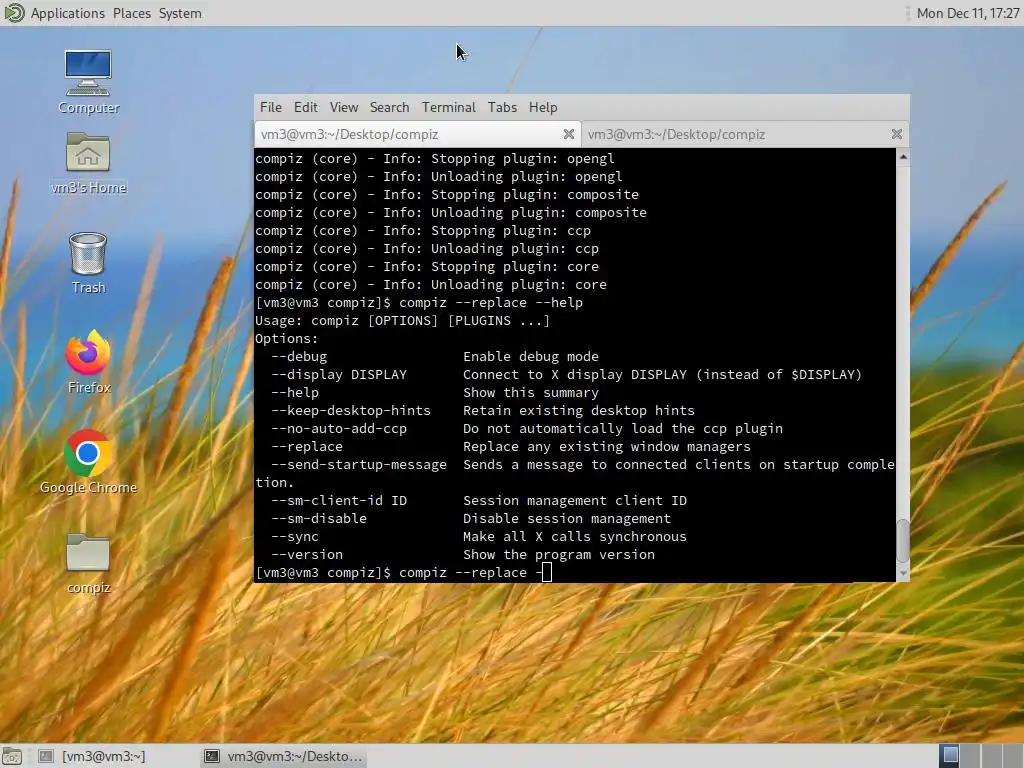
Task: Click the terminal scrollbar down arrow
Action: tap(903, 573)
